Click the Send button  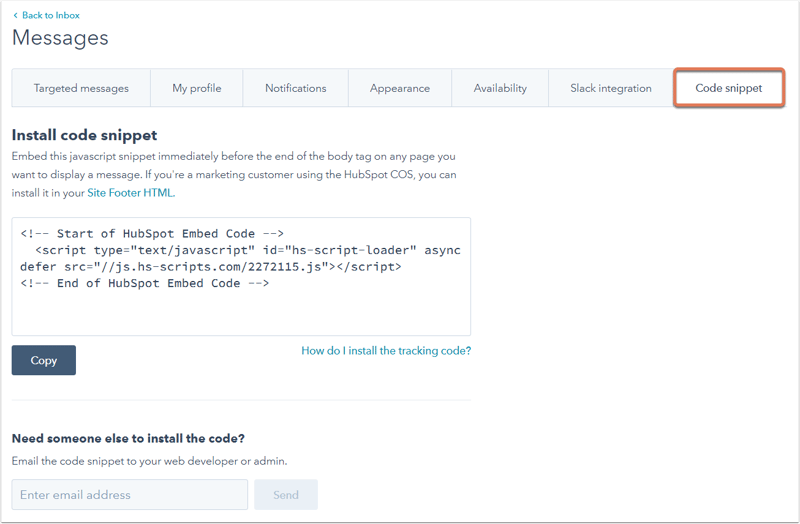(286, 494)
